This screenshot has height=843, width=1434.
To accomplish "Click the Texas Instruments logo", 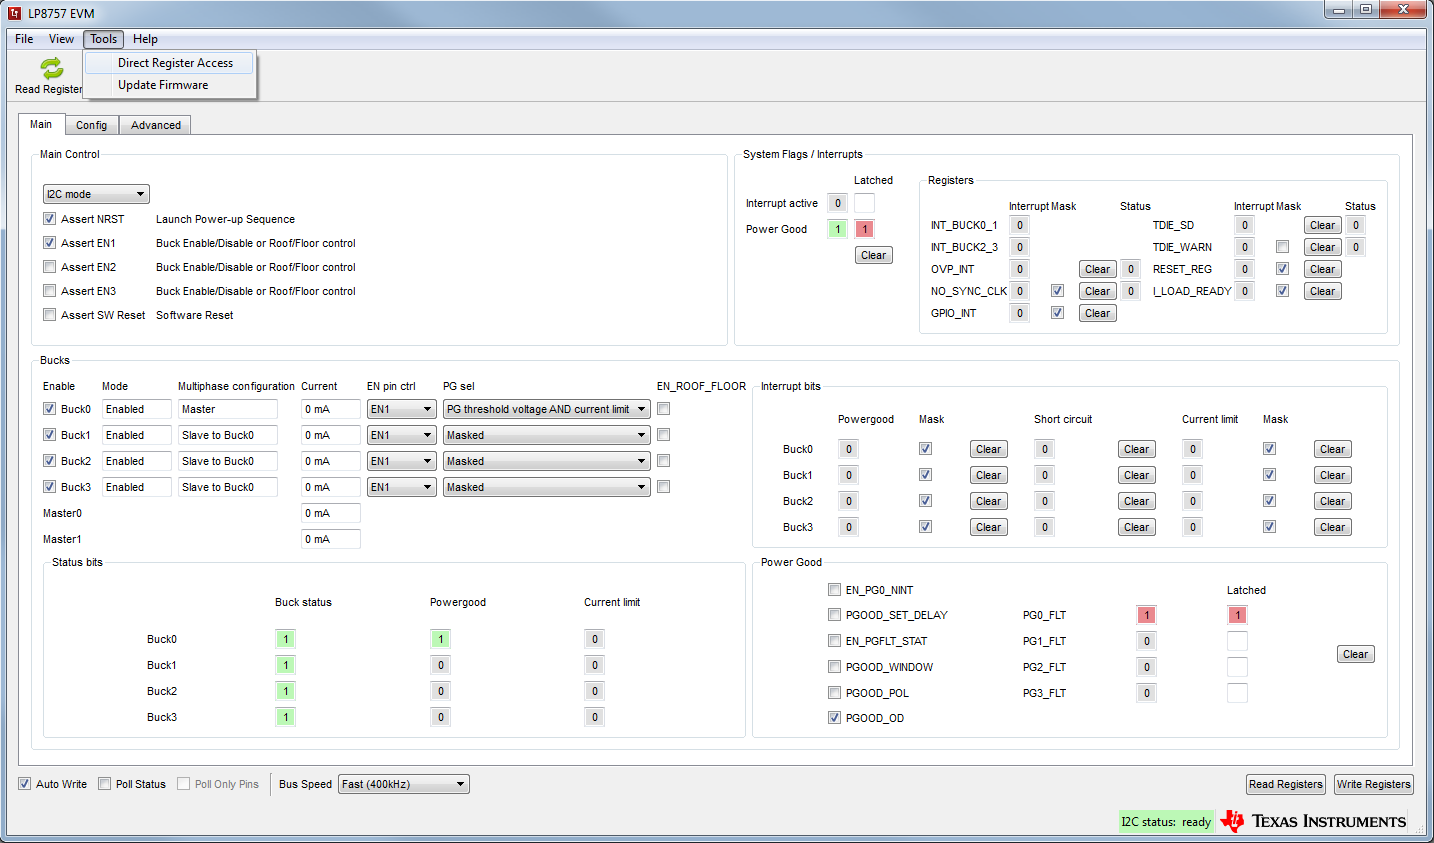I will [x=1313, y=821].
